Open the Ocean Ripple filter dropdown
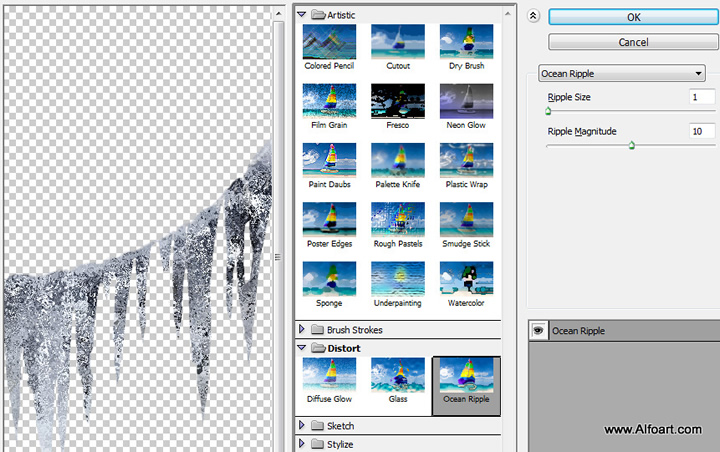The height and width of the screenshot is (452, 720). 621,73
